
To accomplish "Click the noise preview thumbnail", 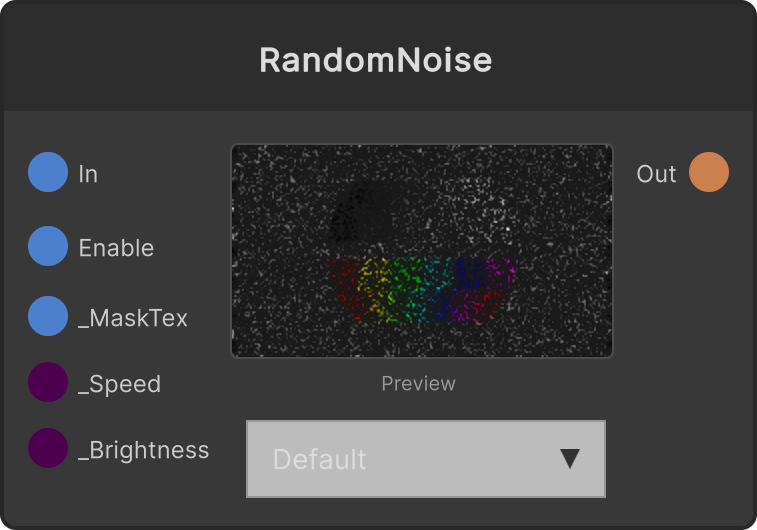I will 422,251.
